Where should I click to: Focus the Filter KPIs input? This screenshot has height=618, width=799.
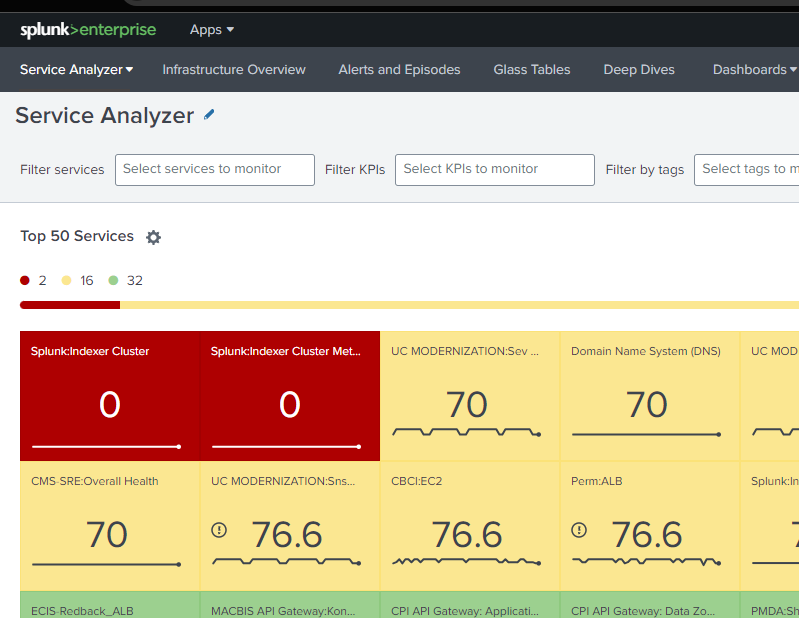(494, 170)
